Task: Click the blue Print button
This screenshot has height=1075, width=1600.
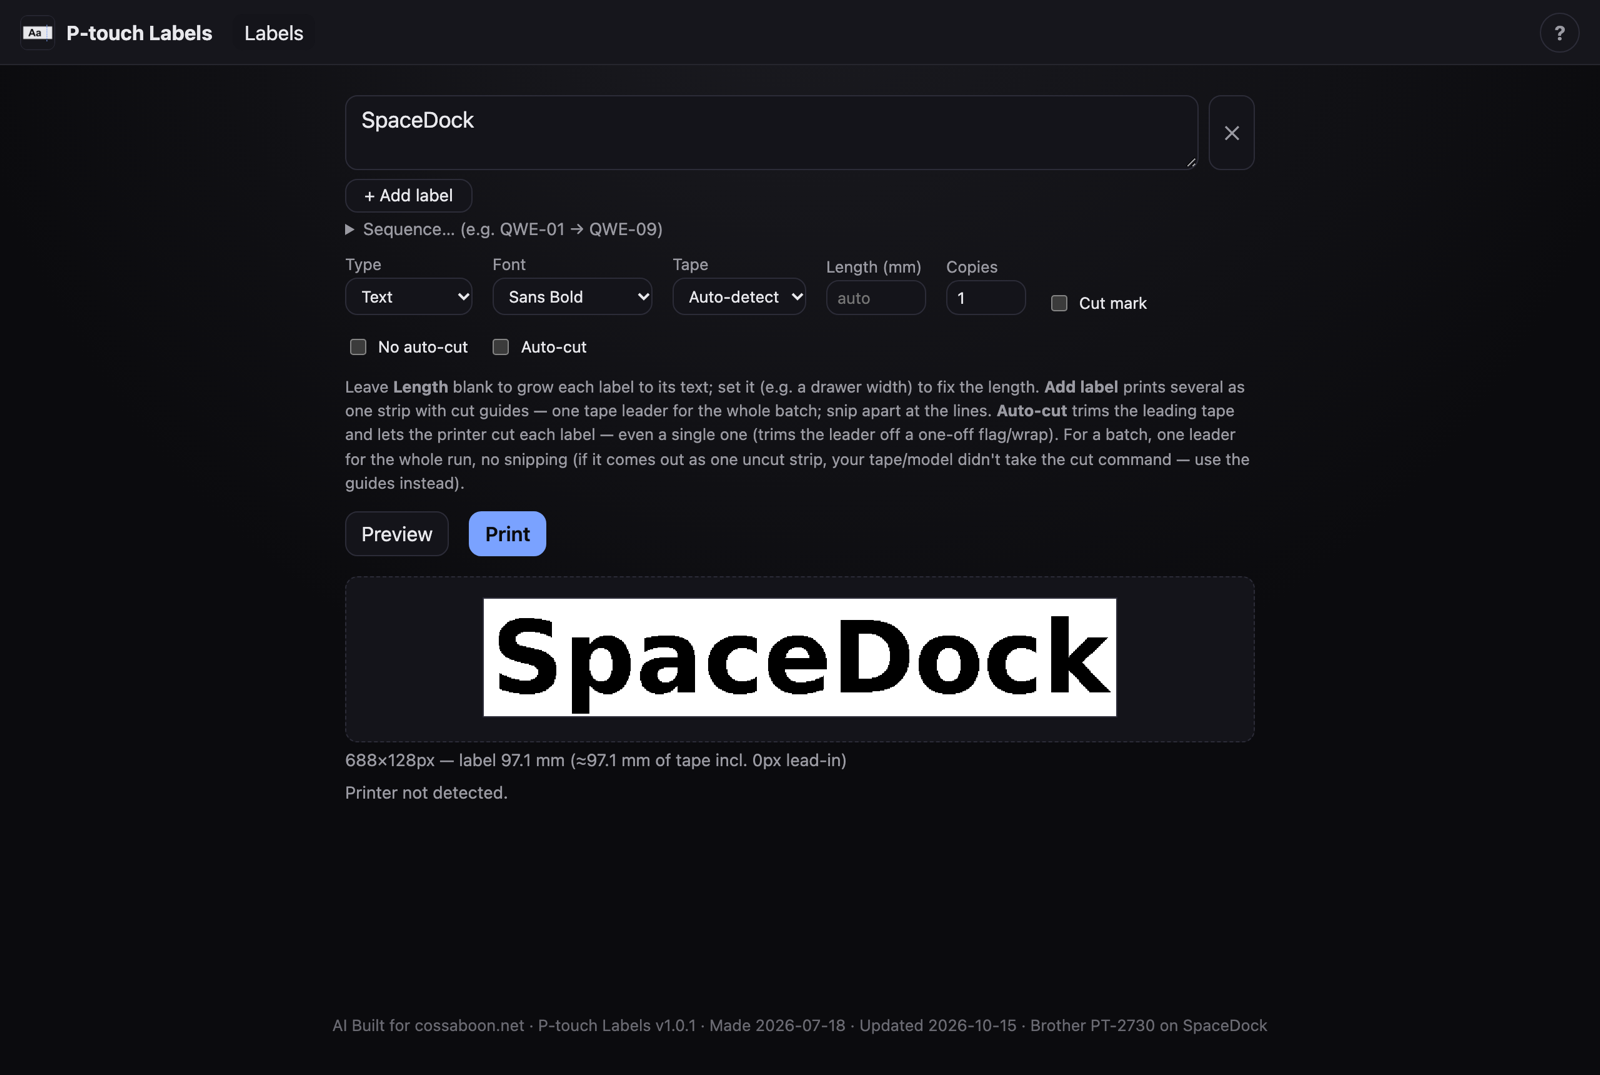Action: click(x=507, y=534)
